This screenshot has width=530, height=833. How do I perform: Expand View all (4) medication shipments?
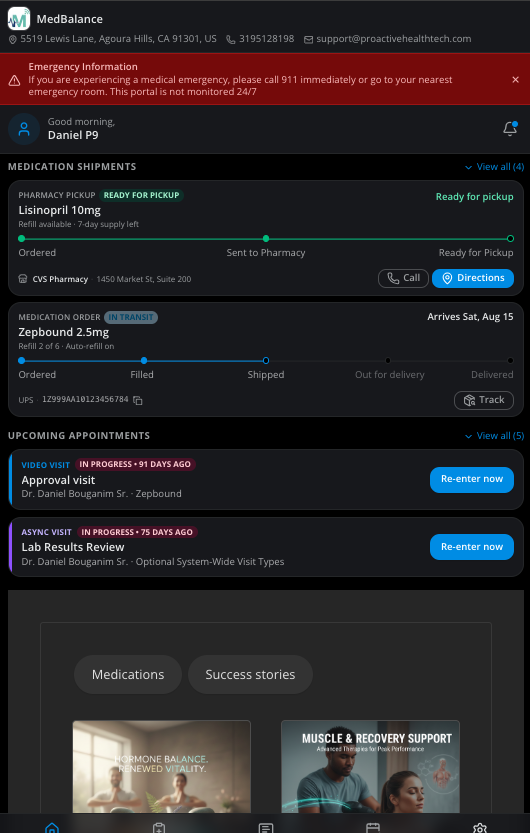click(x=494, y=167)
